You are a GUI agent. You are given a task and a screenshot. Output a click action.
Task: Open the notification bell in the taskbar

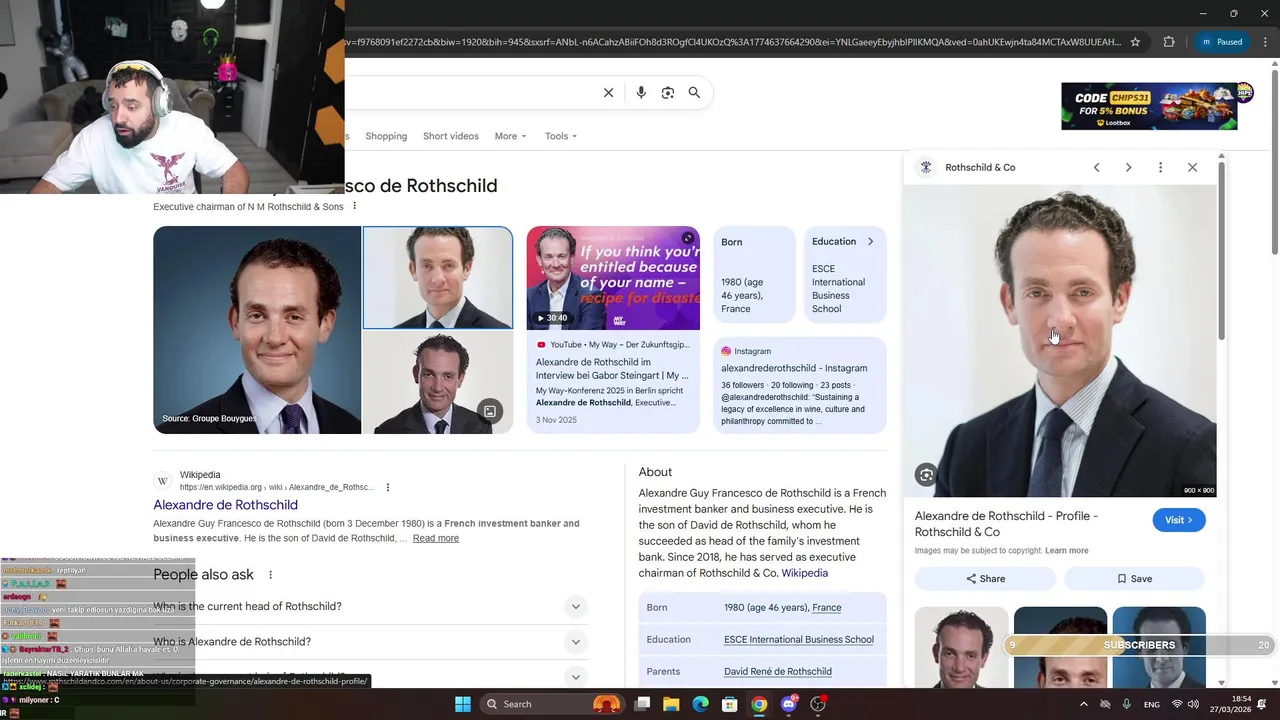[1262, 704]
